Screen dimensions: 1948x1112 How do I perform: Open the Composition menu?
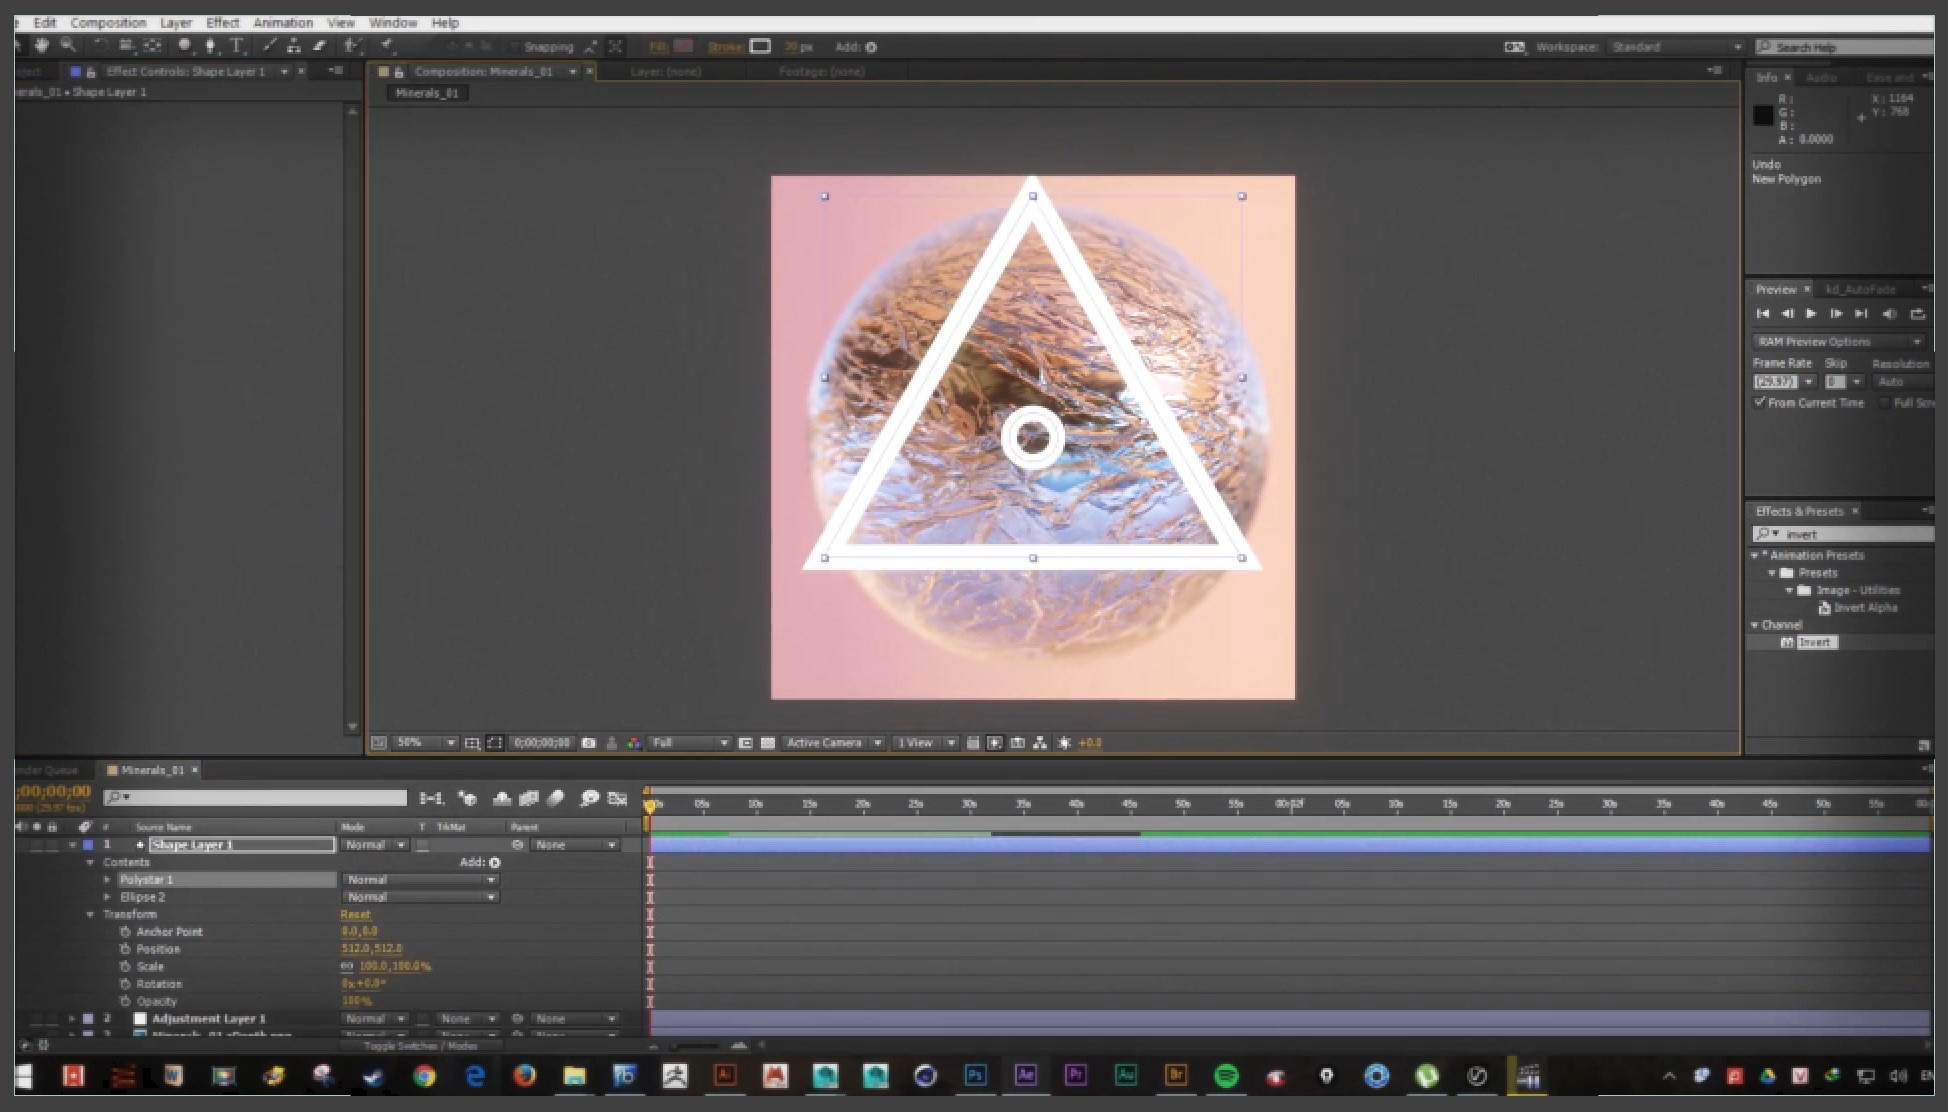tap(108, 23)
